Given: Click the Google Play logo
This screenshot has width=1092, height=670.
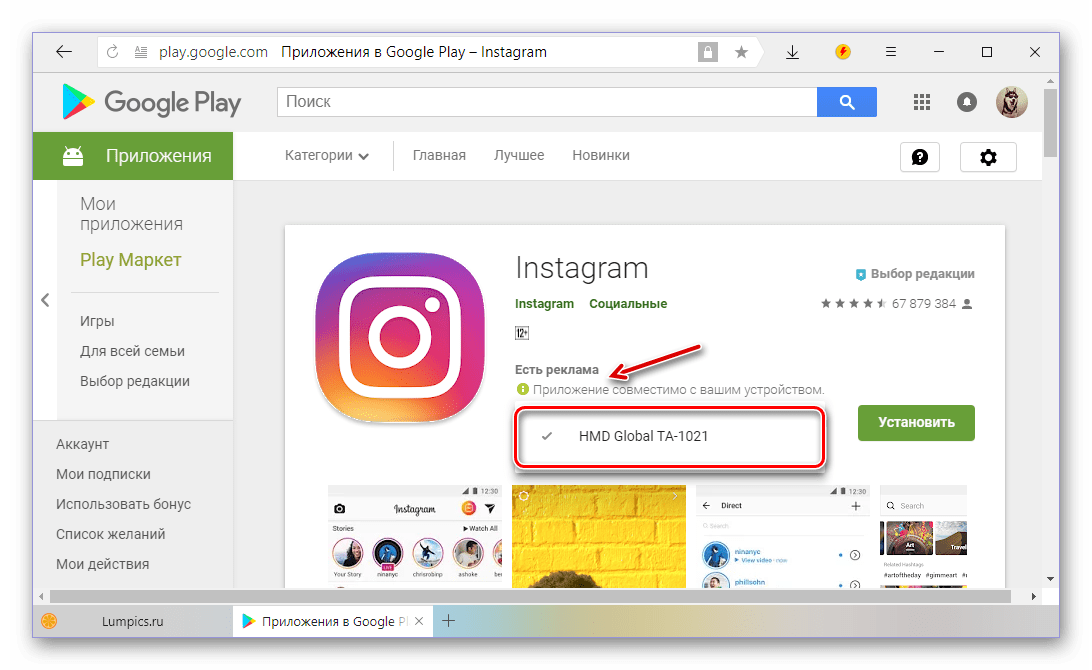Looking at the screenshot, I should point(151,102).
